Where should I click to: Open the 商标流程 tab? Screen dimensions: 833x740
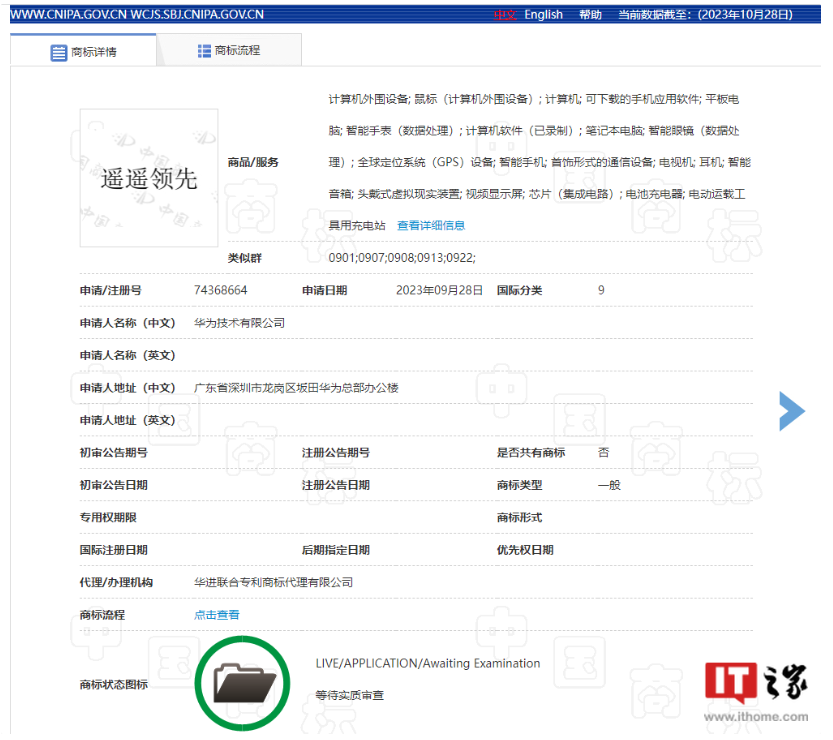(238, 51)
